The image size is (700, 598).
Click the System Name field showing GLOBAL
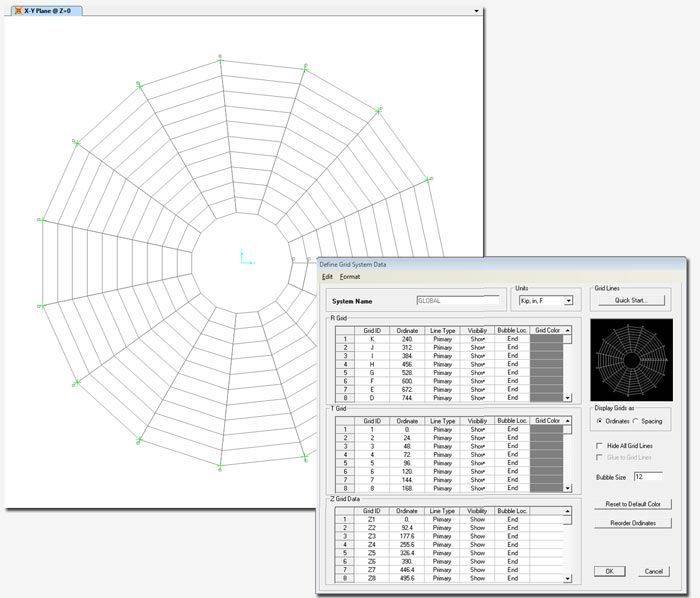pyautogui.click(x=458, y=300)
